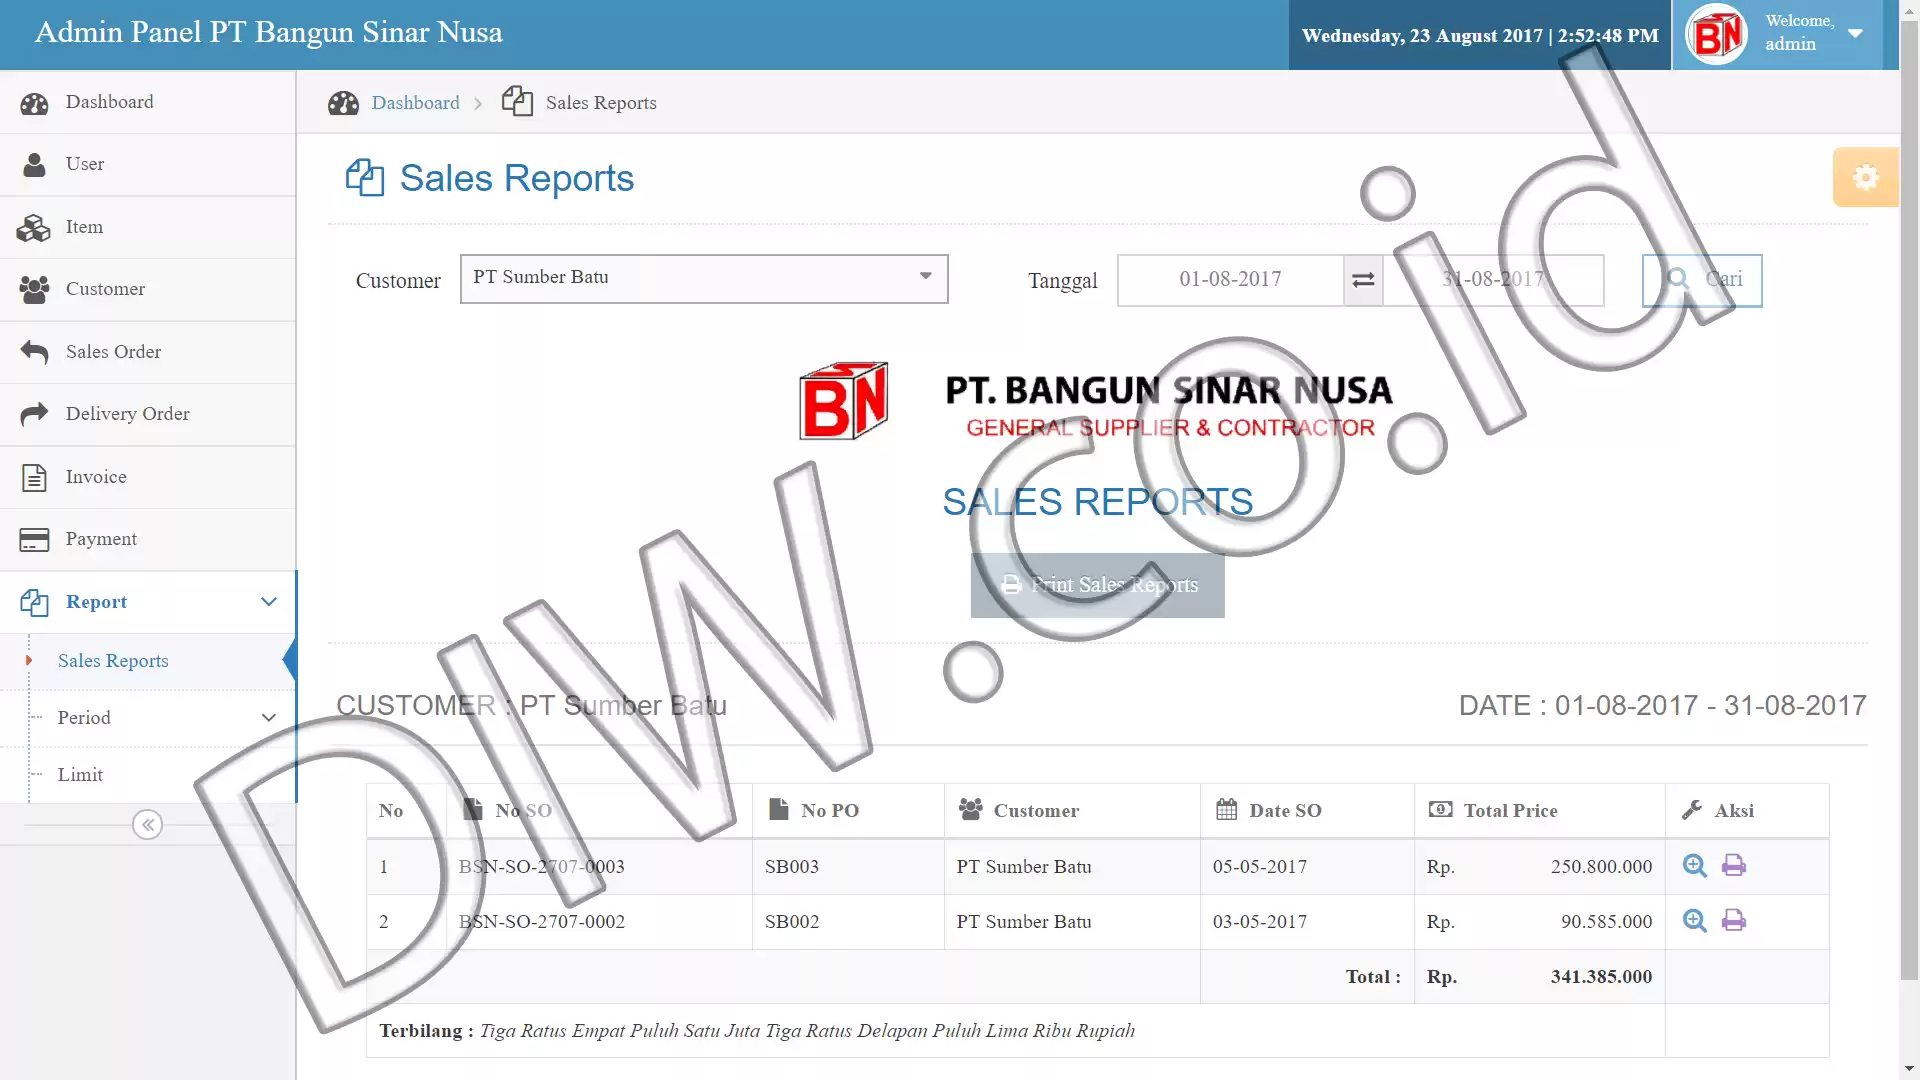Screen dimensions: 1920x1080
Task: Click the Delivery Order forward-arrow icon
Action: pos(34,414)
